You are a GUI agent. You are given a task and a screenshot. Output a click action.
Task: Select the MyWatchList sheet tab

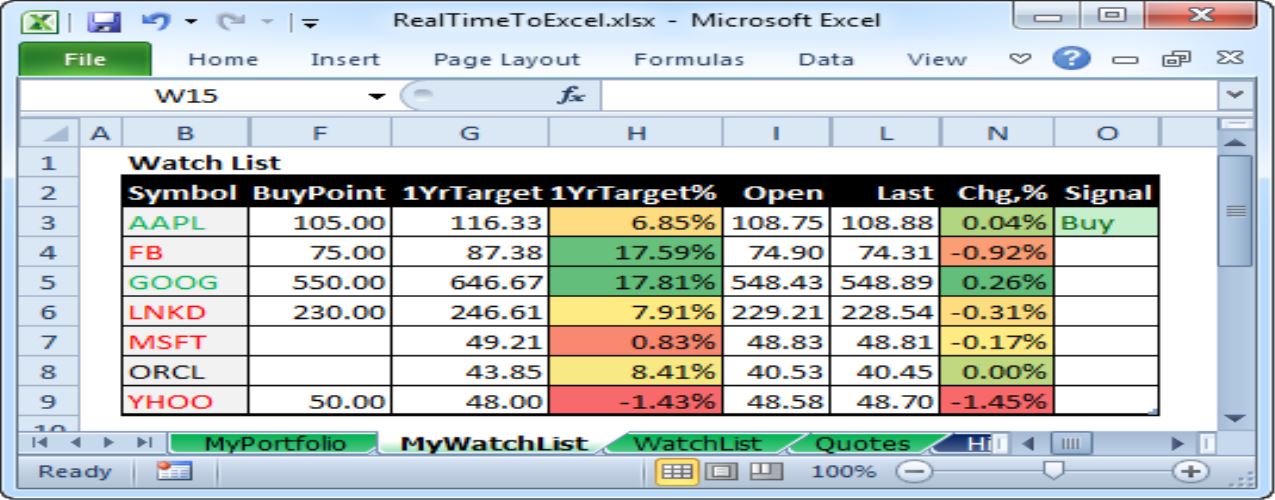point(494,443)
